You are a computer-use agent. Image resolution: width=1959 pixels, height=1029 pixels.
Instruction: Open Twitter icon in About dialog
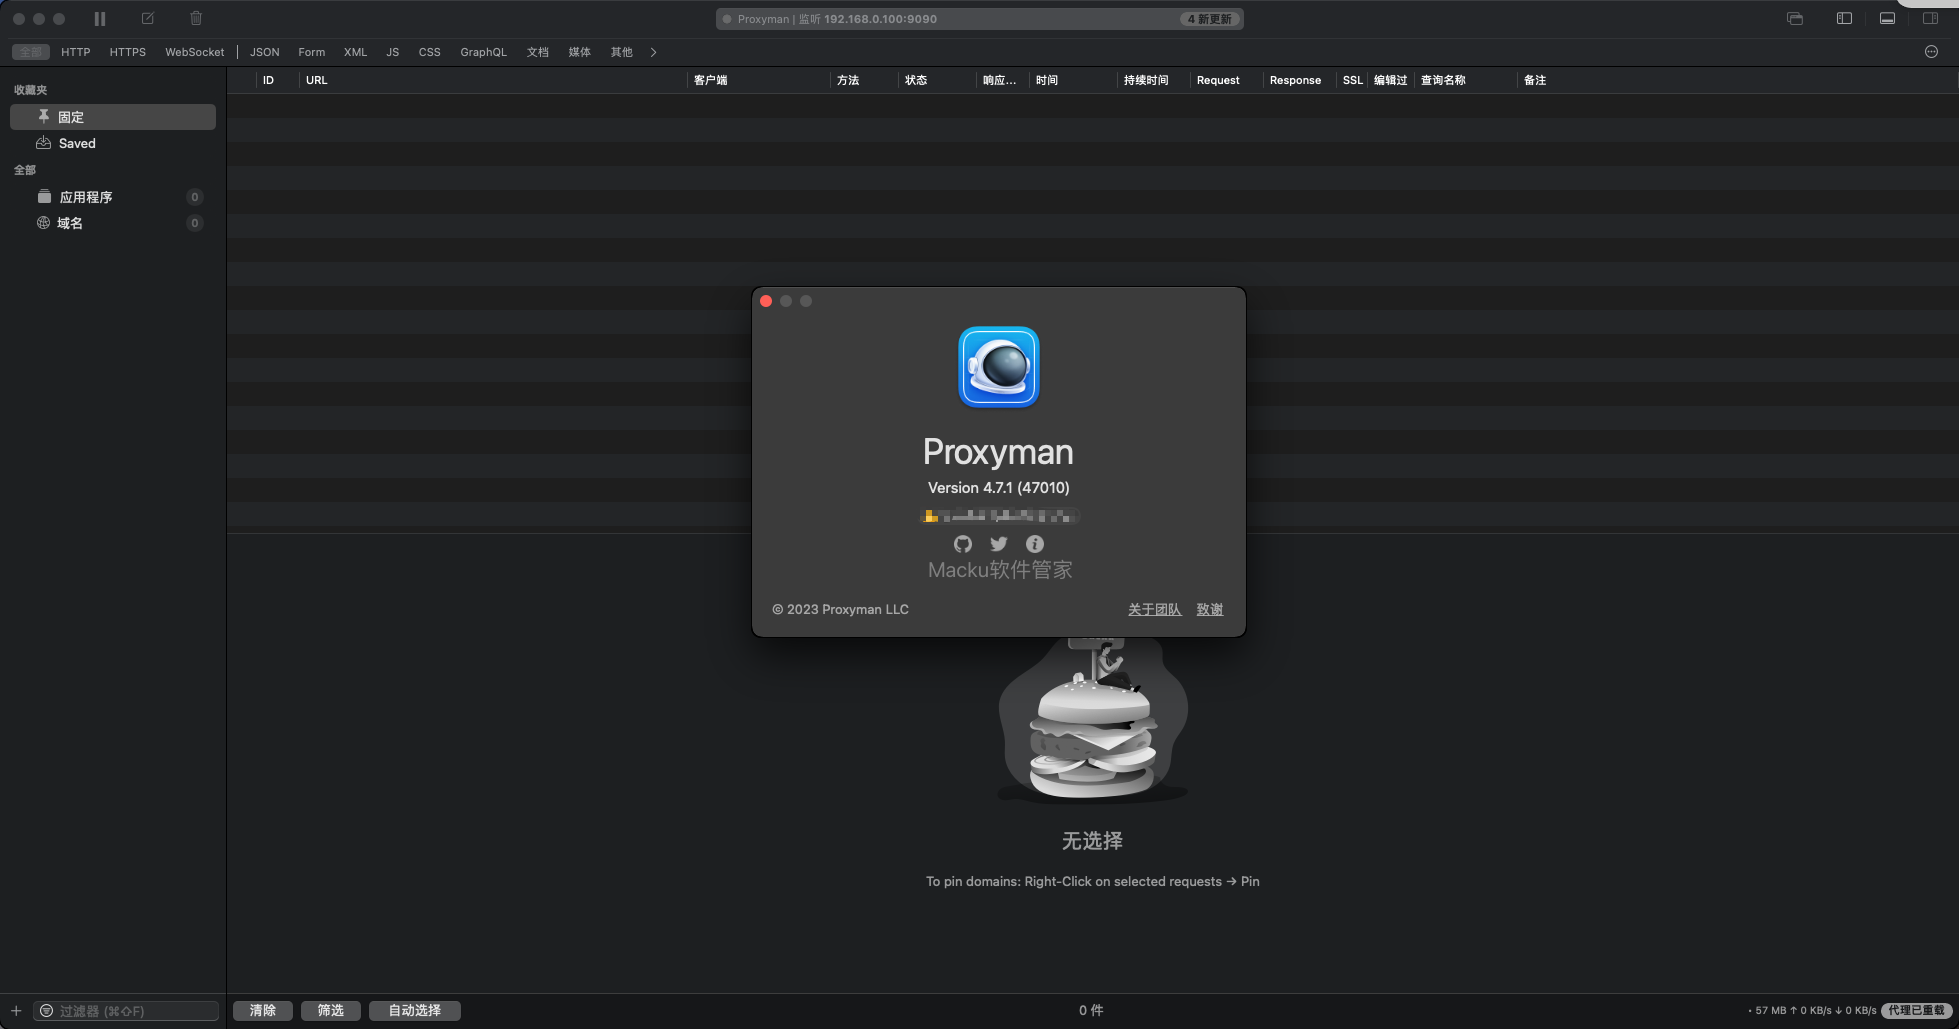pyautogui.click(x=999, y=544)
